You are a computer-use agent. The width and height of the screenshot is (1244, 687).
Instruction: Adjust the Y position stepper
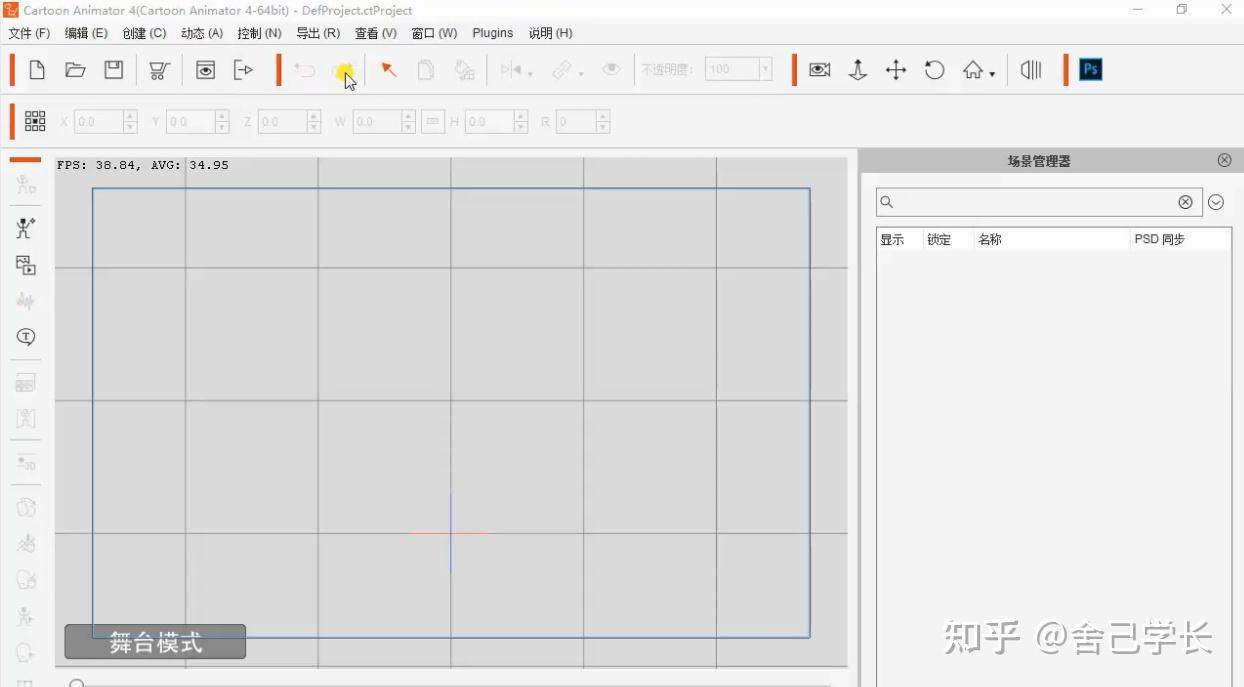(x=222, y=122)
